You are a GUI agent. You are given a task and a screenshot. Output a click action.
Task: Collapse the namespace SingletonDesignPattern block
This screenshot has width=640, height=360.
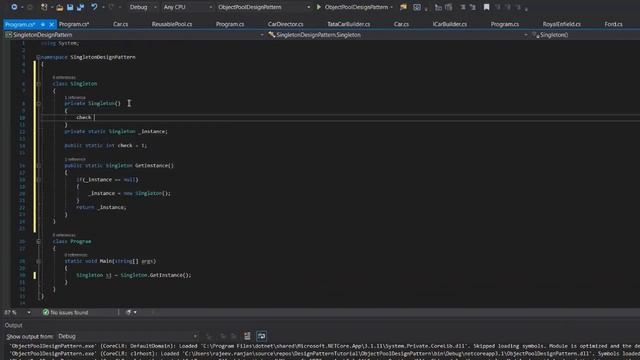pyautogui.click(x=38, y=57)
